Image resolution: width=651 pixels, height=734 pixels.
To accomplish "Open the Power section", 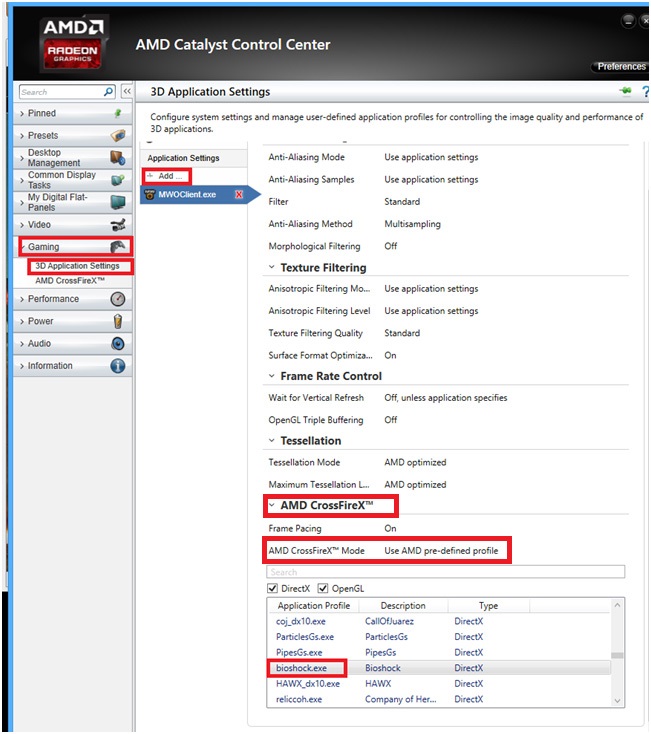I will pyautogui.click(x=73, y=321).
